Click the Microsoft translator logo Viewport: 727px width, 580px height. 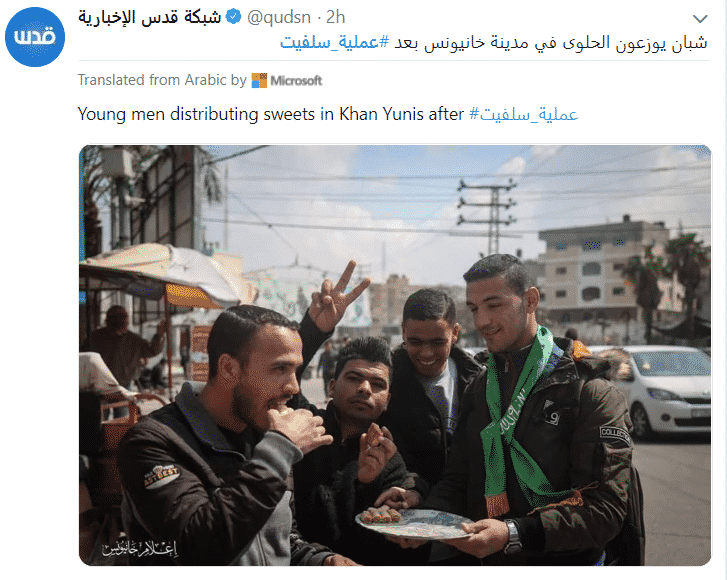(259, 81)
